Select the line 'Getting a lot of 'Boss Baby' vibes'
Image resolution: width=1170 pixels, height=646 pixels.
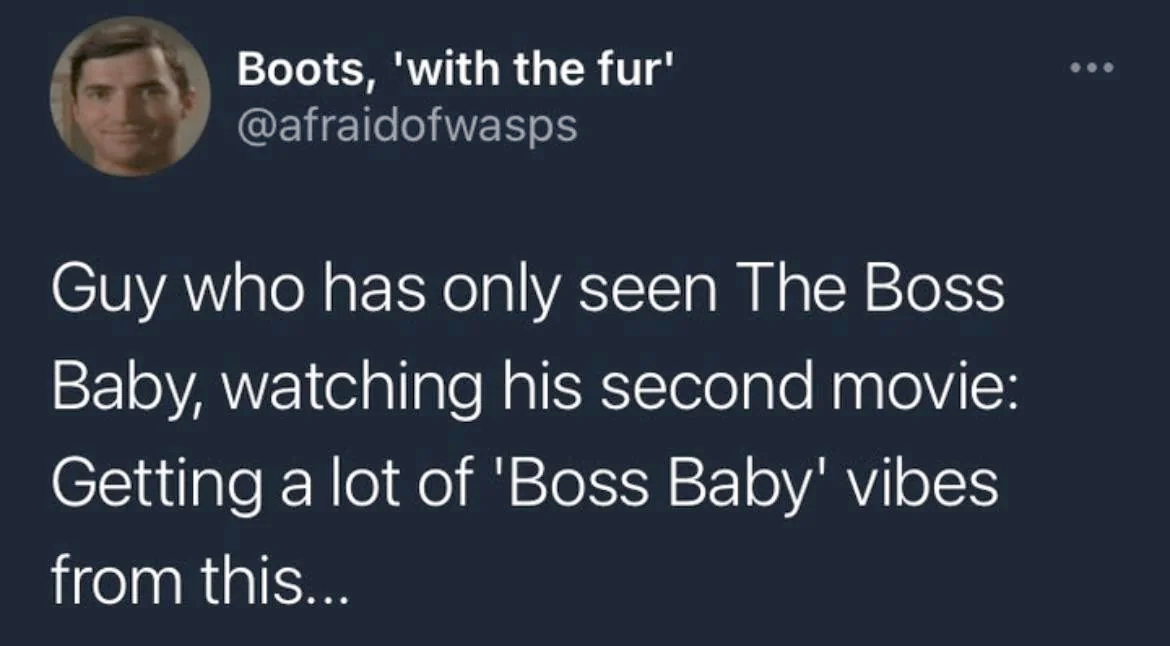click(x=525, y=484)
